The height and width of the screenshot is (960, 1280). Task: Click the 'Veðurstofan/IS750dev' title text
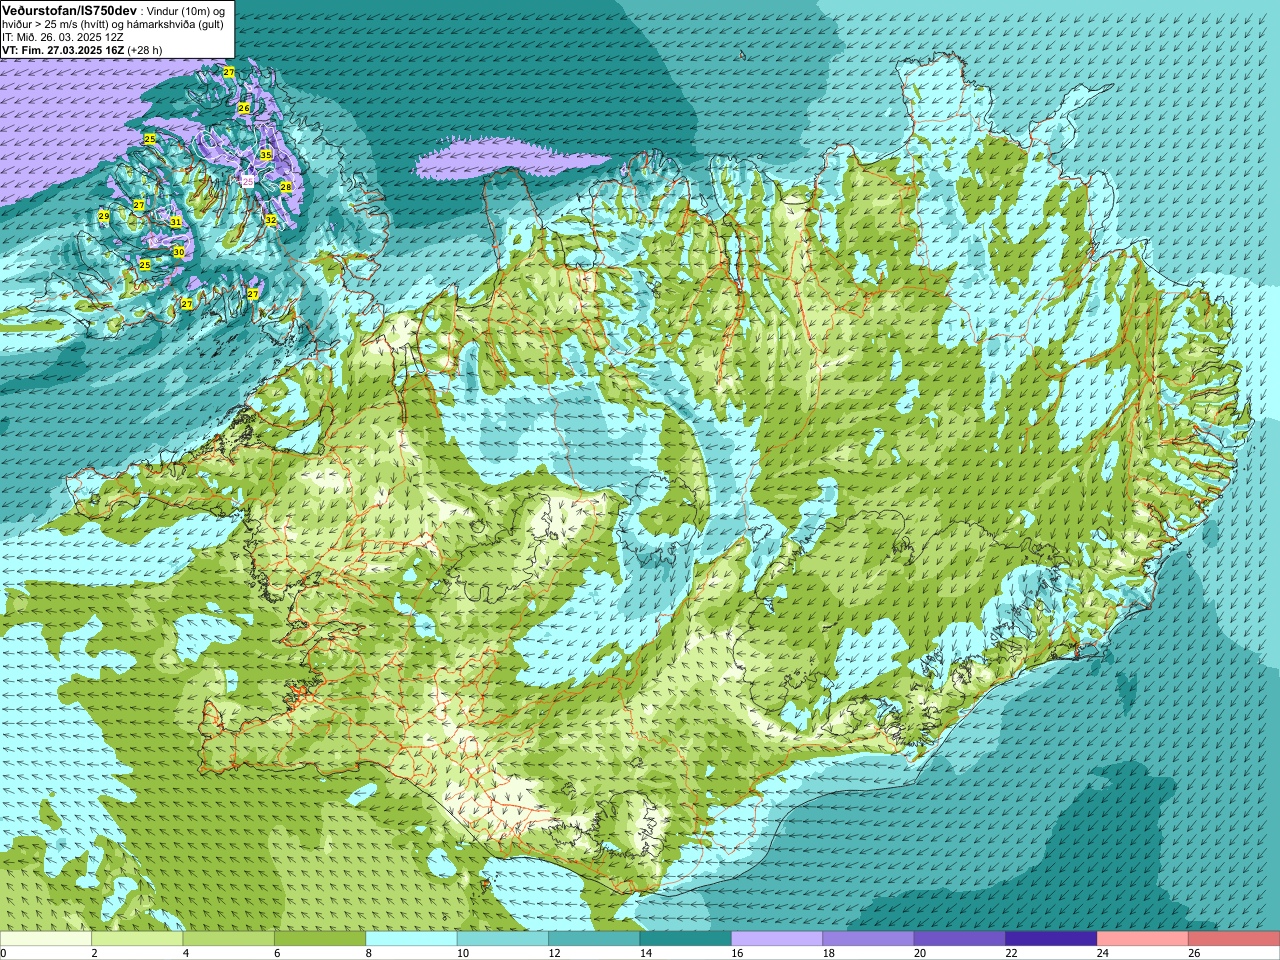[x=70, y=10]
